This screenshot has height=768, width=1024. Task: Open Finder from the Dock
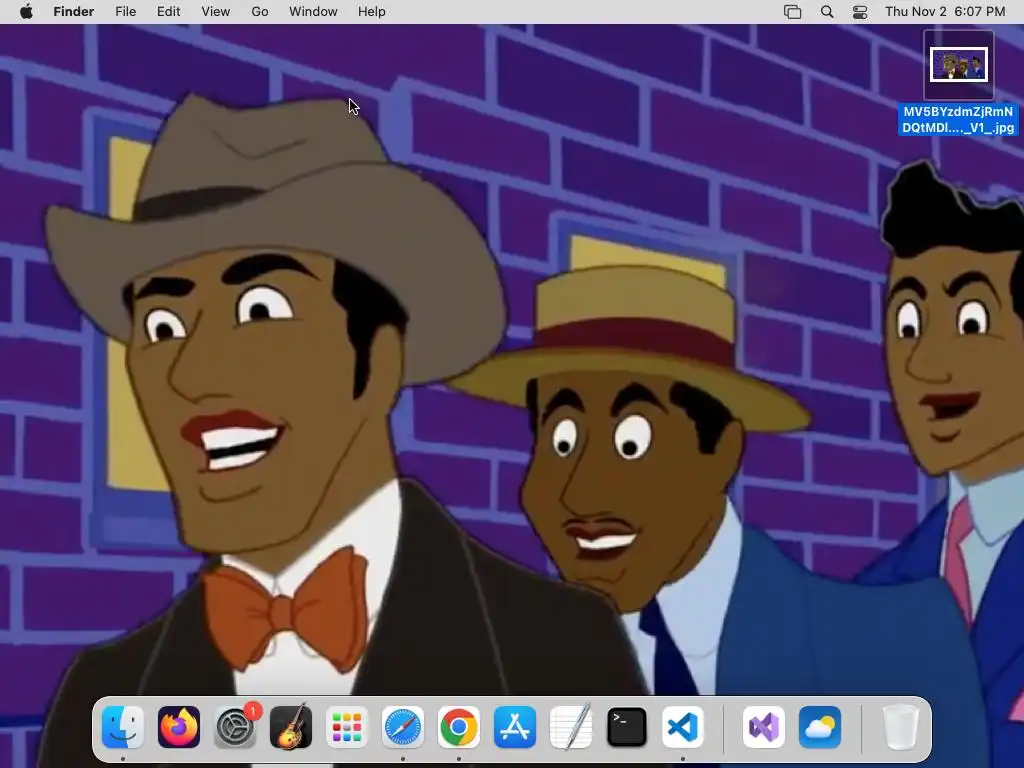(x=123, y=727)
